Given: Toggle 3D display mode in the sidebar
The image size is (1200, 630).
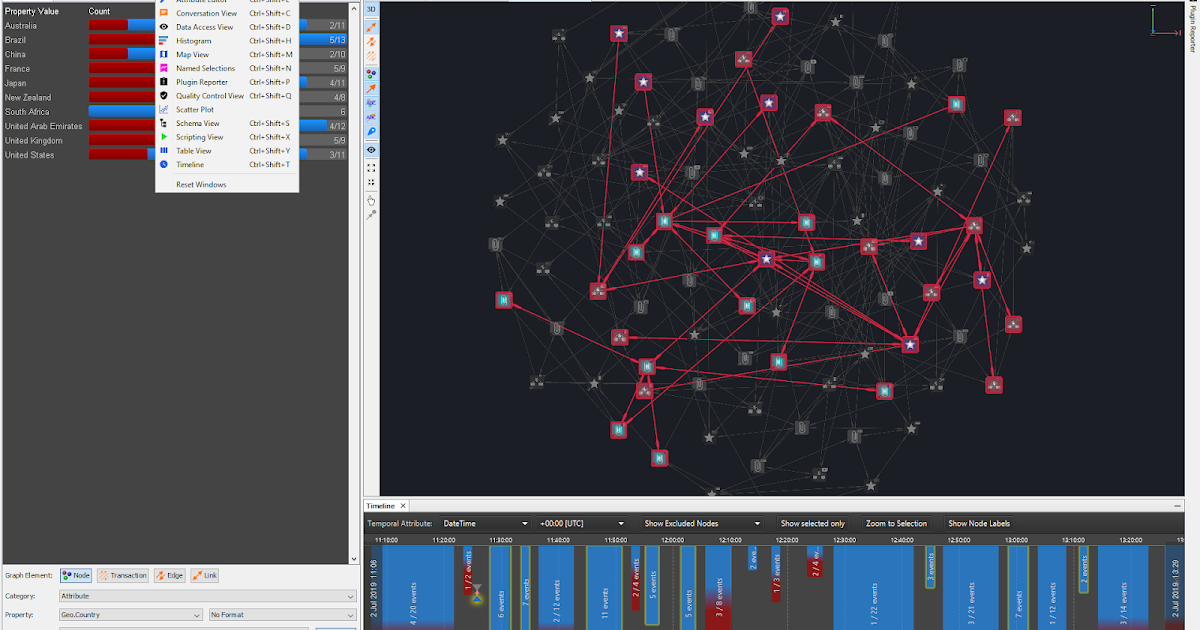Looking at the screenshot, I should coord(371,8).
